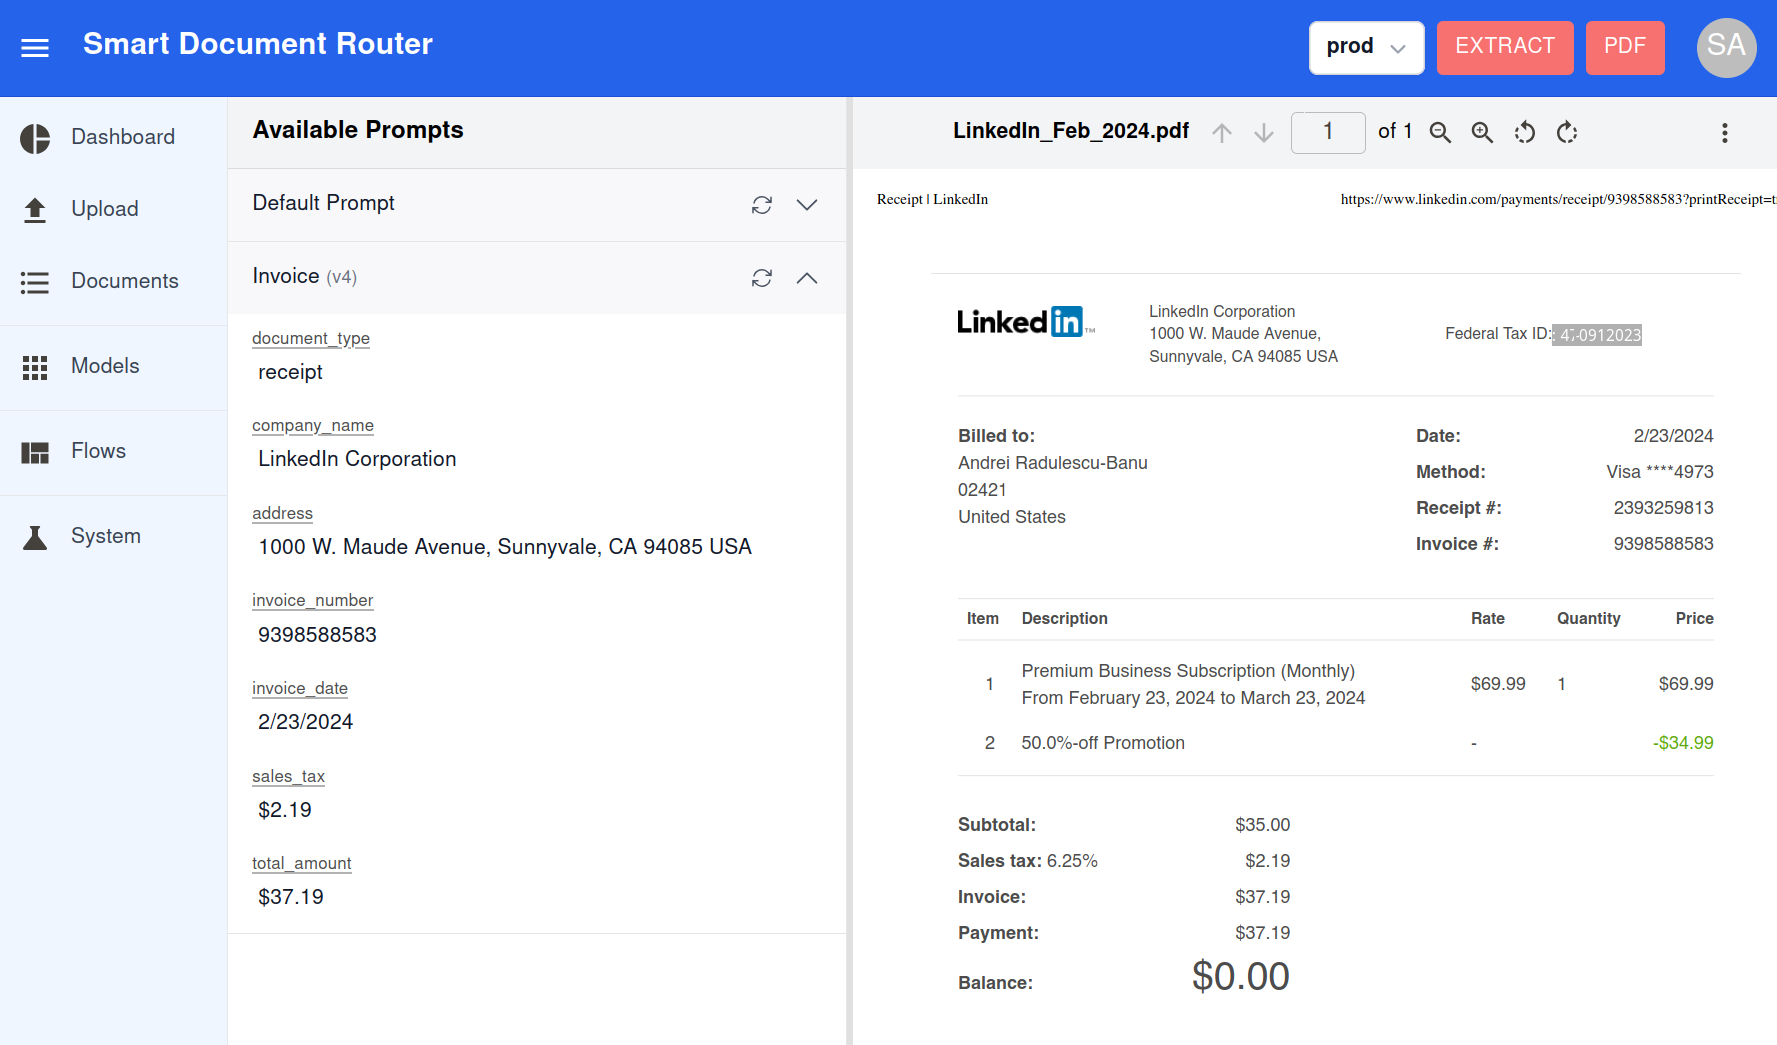This screenshot has height=1045, width=1777.
Task: Select the extracted address value
Action: (x=505, y=547)
